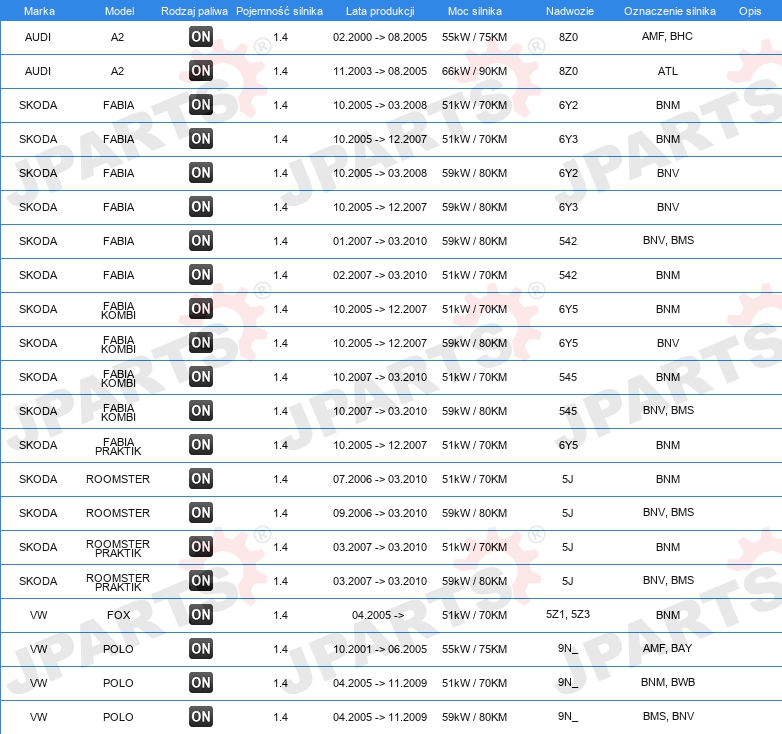Click ON icon in the FABIA 6Y3 BNM row
782x734 pixels.
[201, 138]
